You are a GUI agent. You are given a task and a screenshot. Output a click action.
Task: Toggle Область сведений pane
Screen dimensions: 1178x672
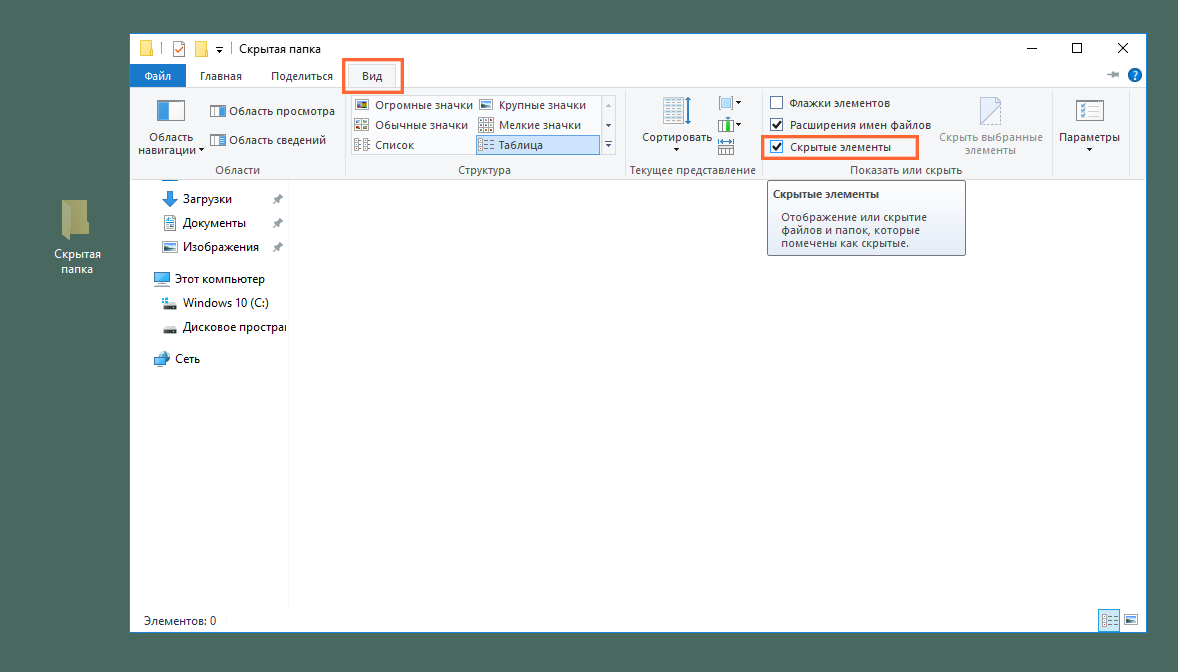(x=268, y=140)
